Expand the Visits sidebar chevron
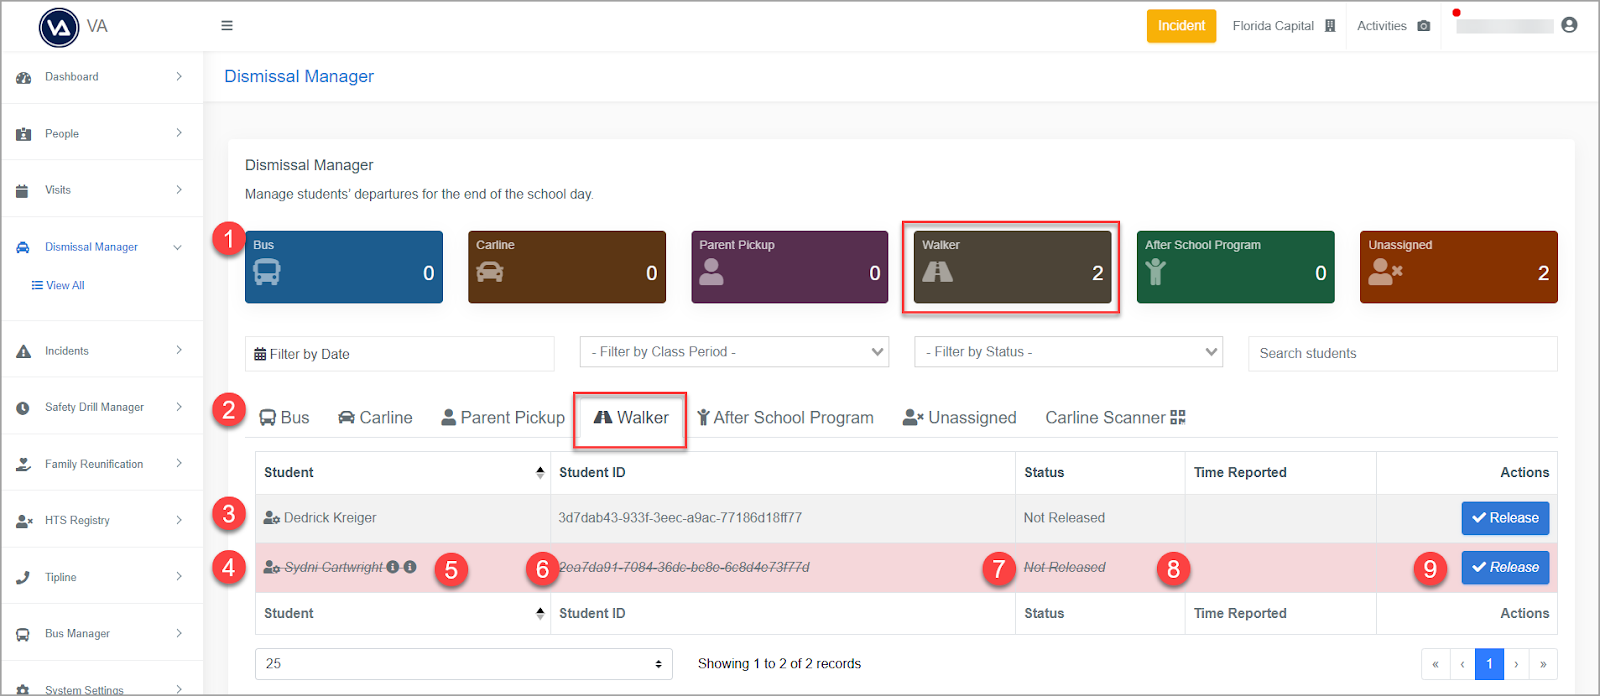This screenshot has height=696, width=1600. click(x=179, y=189)
